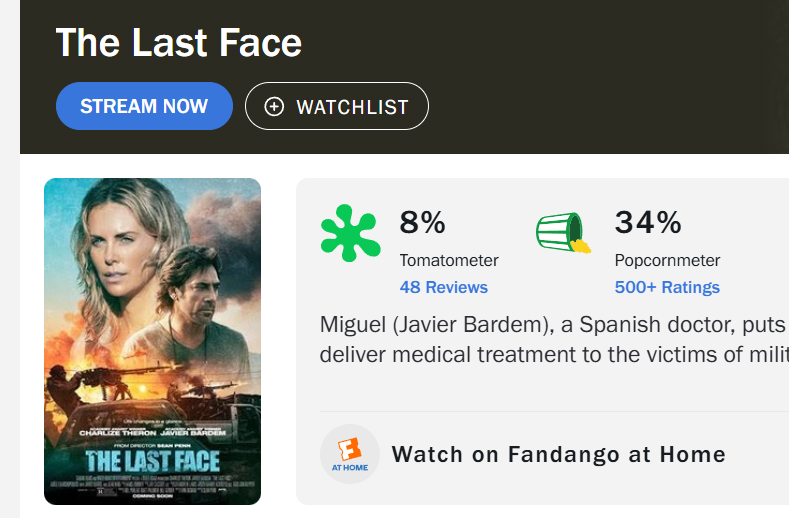Click the 34% Popcornmeter score
This screenshot has height=518, width=789.
coord(647,222)
